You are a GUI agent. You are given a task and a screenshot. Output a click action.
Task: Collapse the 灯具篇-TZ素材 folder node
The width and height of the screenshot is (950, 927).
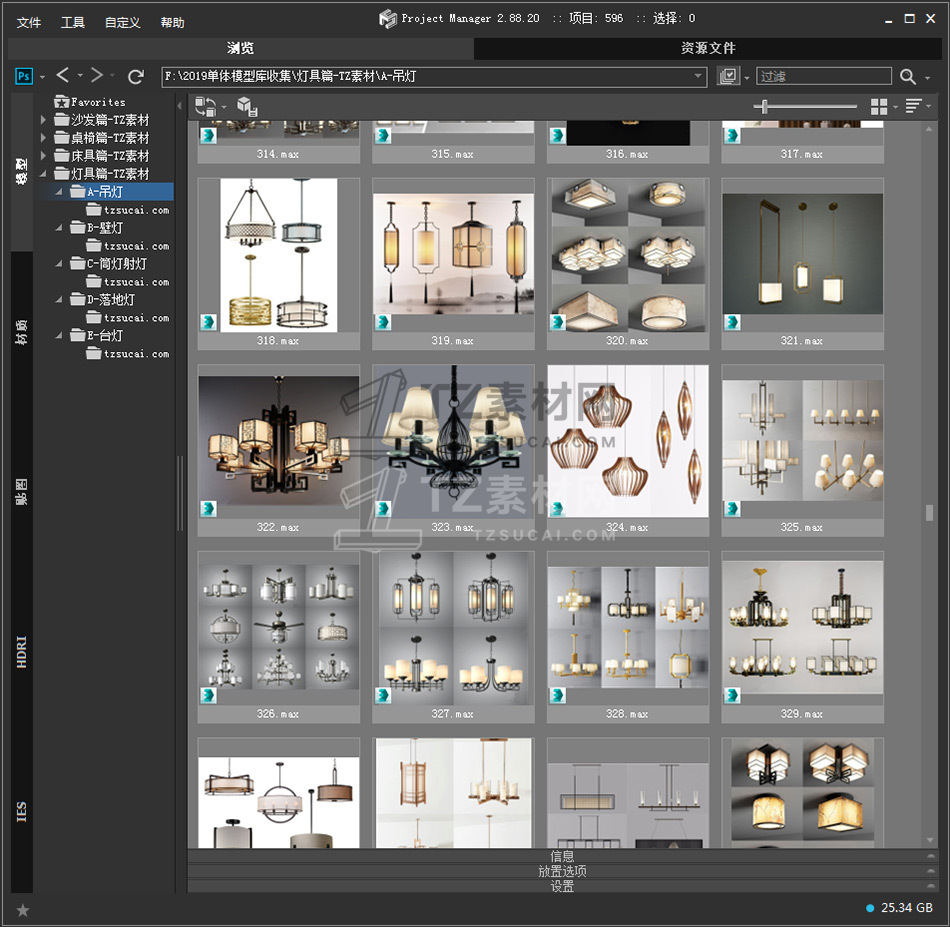click(x=44, y=174)
